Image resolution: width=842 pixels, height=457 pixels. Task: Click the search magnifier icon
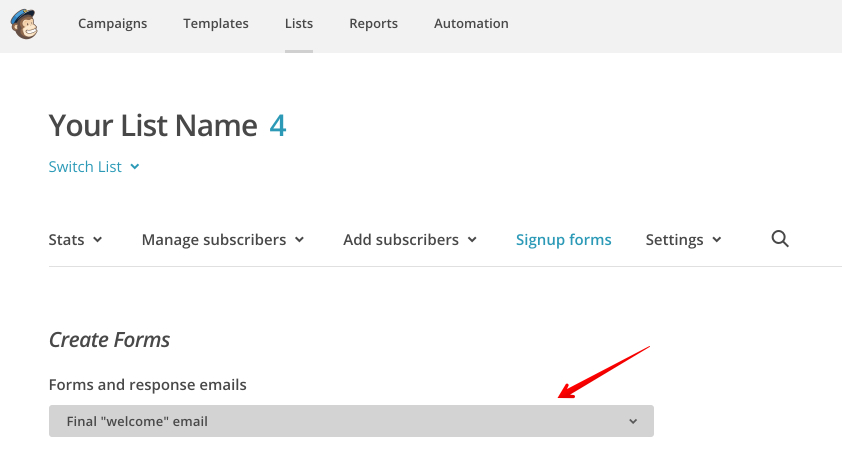coord(780,238)
